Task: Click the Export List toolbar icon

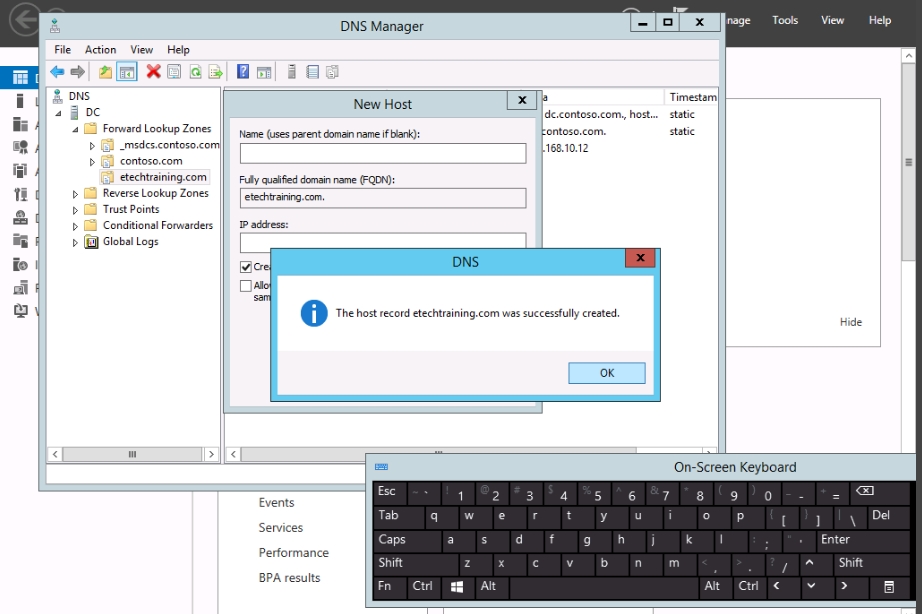Action: 216,72
